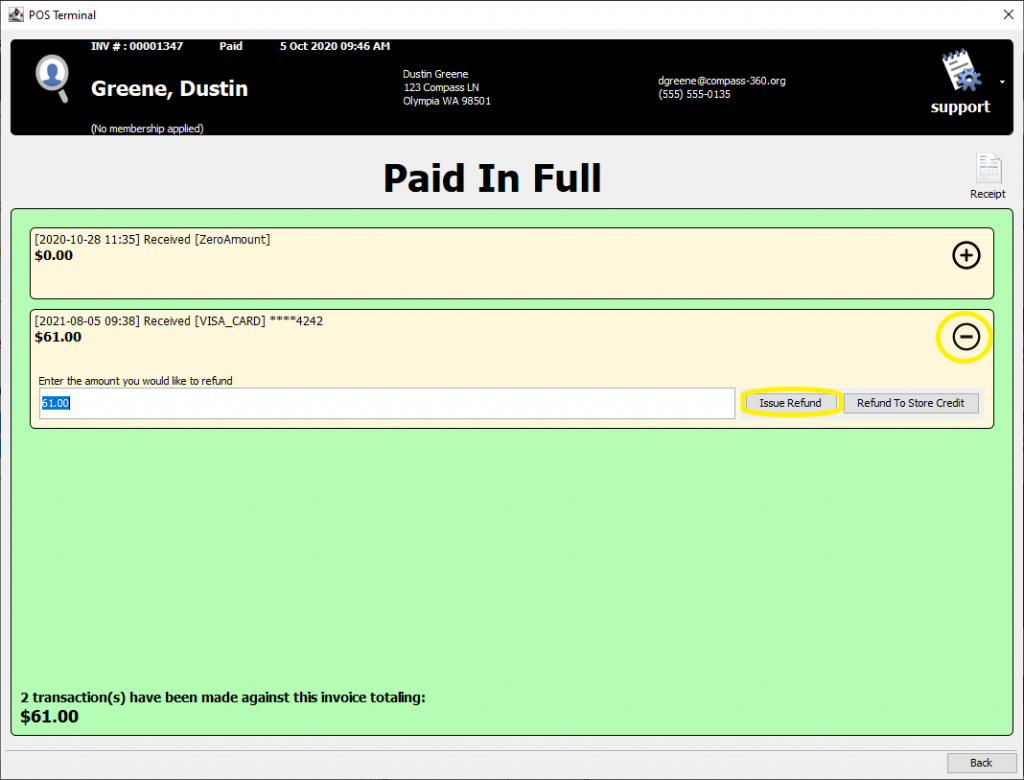Click the phone number (555) 555-0135
Screen dimensions: 1024x780
(x=694, y=94)
